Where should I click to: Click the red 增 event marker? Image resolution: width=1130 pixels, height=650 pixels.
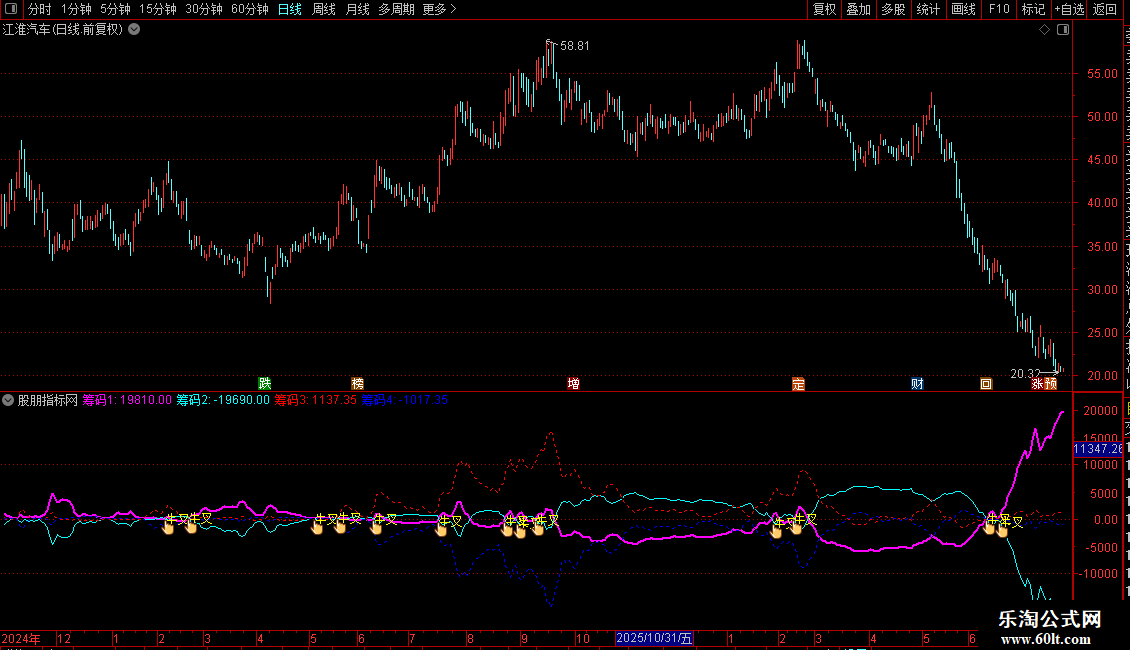tap(574, 383)
